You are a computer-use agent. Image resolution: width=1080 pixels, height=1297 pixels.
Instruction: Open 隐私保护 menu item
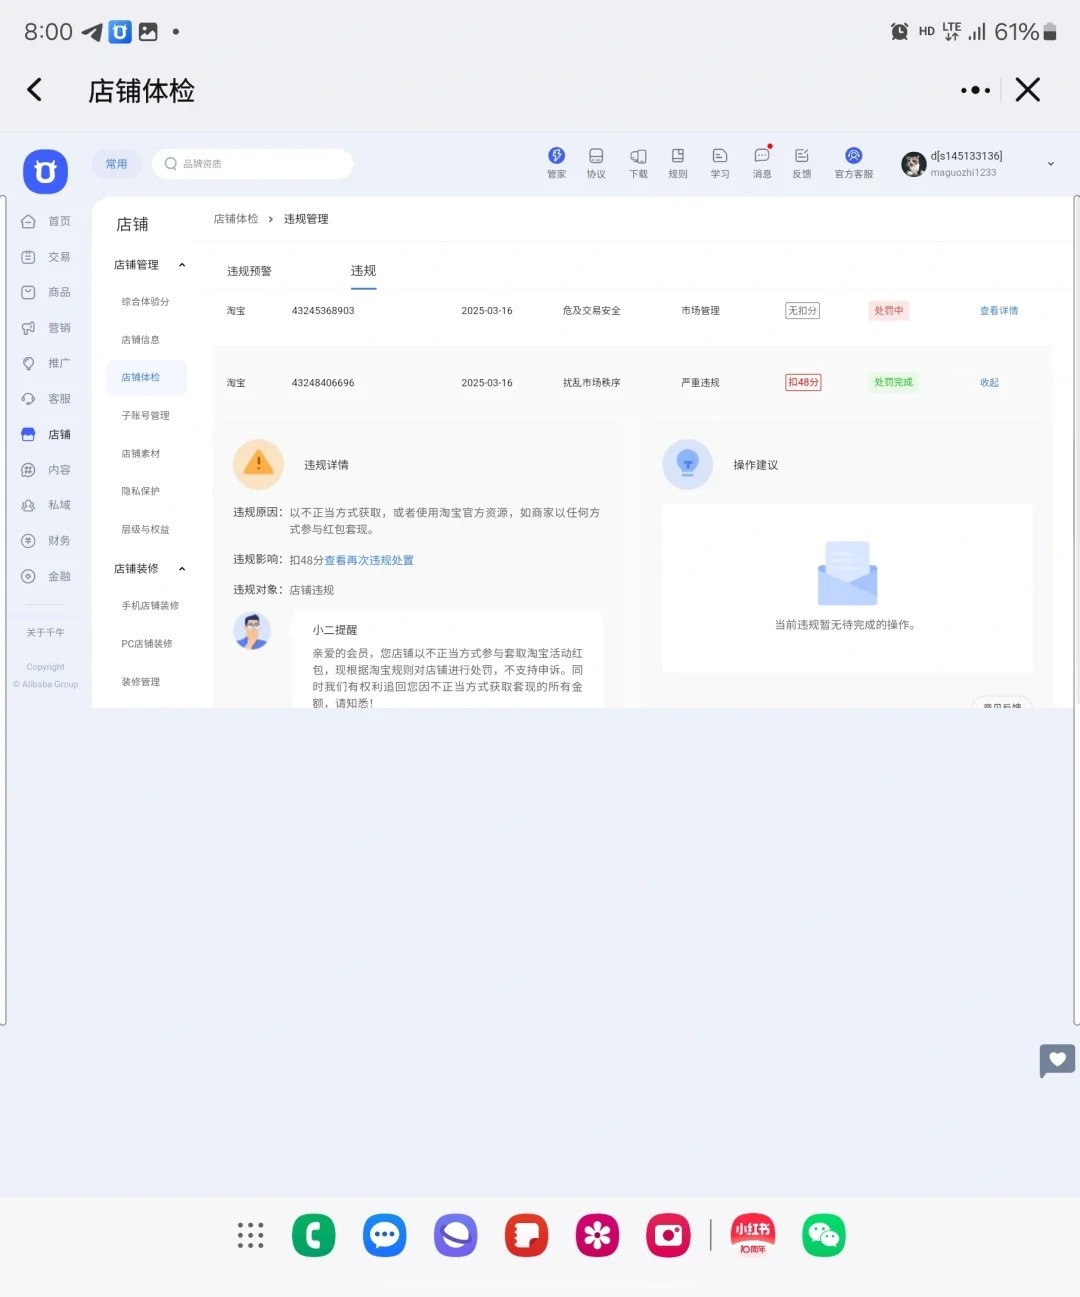[x=141, y=491]
